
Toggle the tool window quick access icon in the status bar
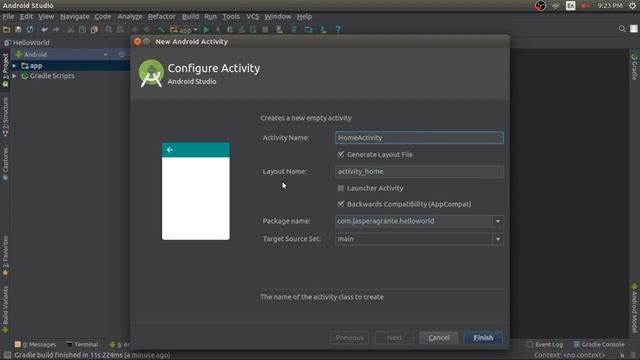pos(7,355)
